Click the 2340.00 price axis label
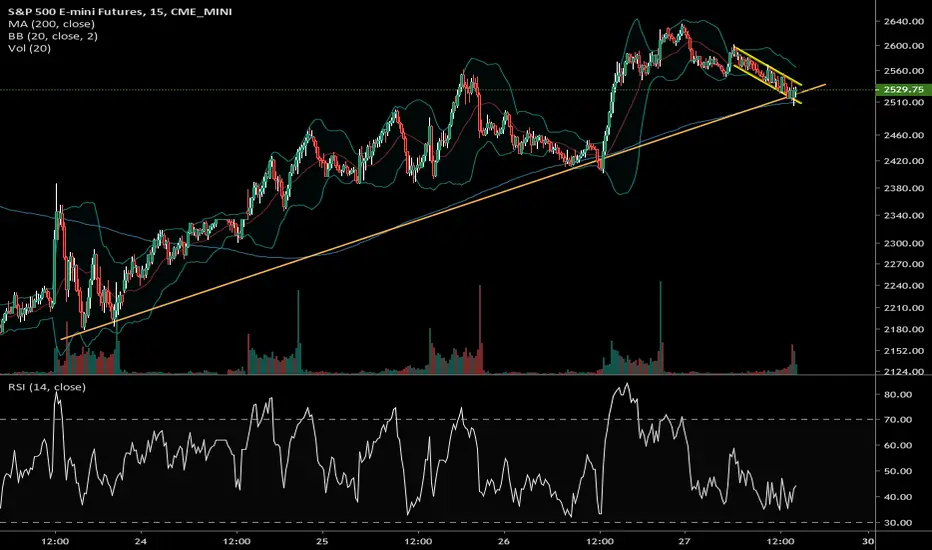The width and height of the screenshot is (932, 550). tap(903, 215)
